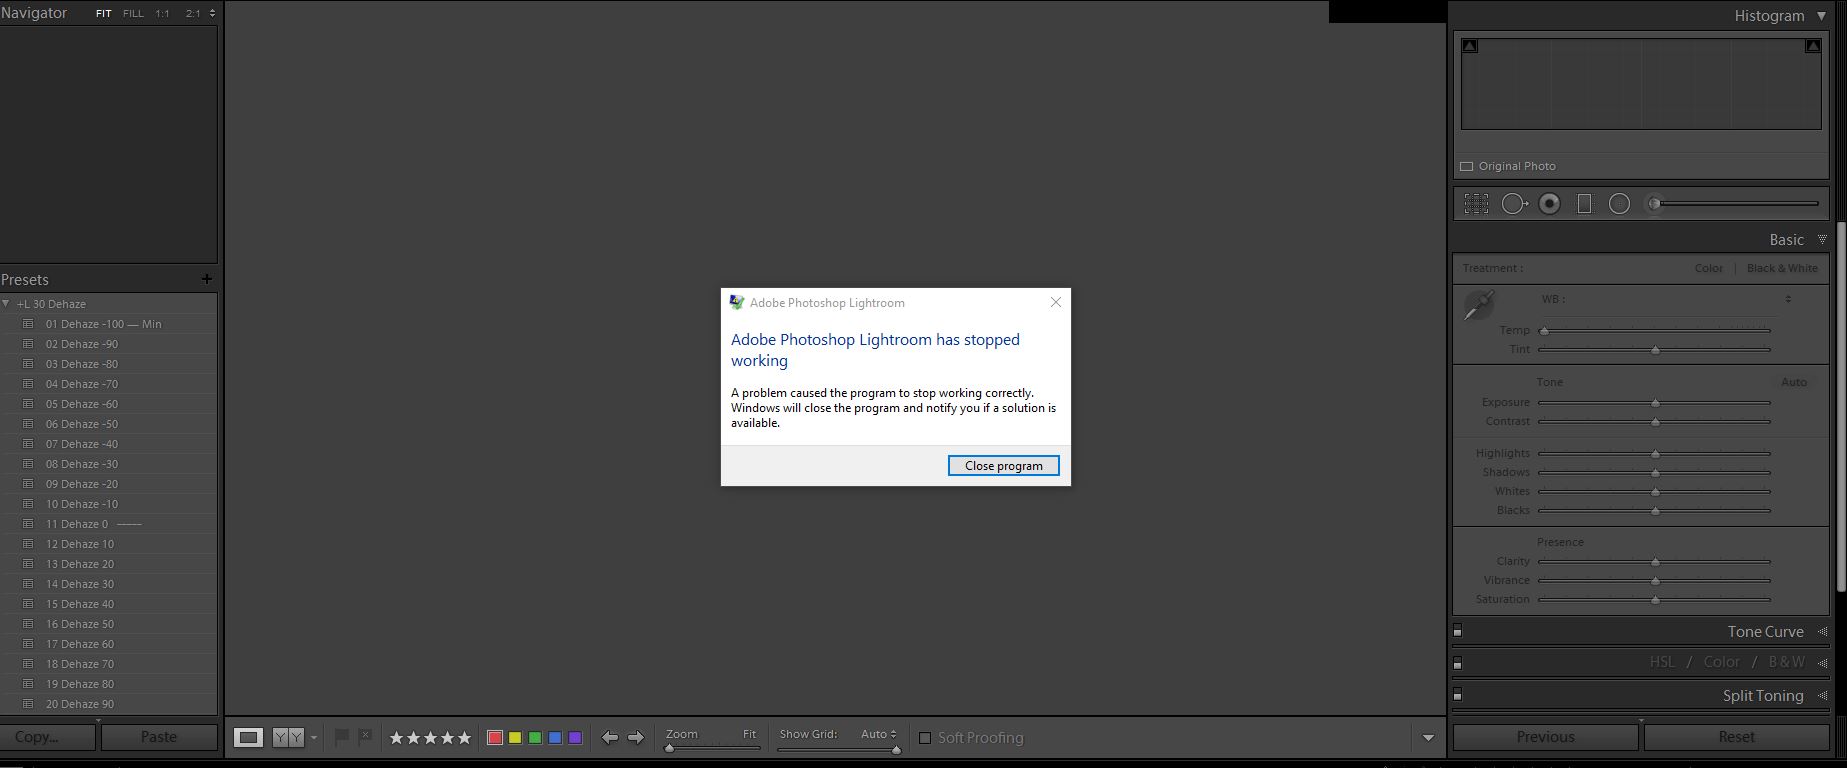Open Navigator zoom ratio dropdown
1847x768 pixels.
click(x=212, y=13)
